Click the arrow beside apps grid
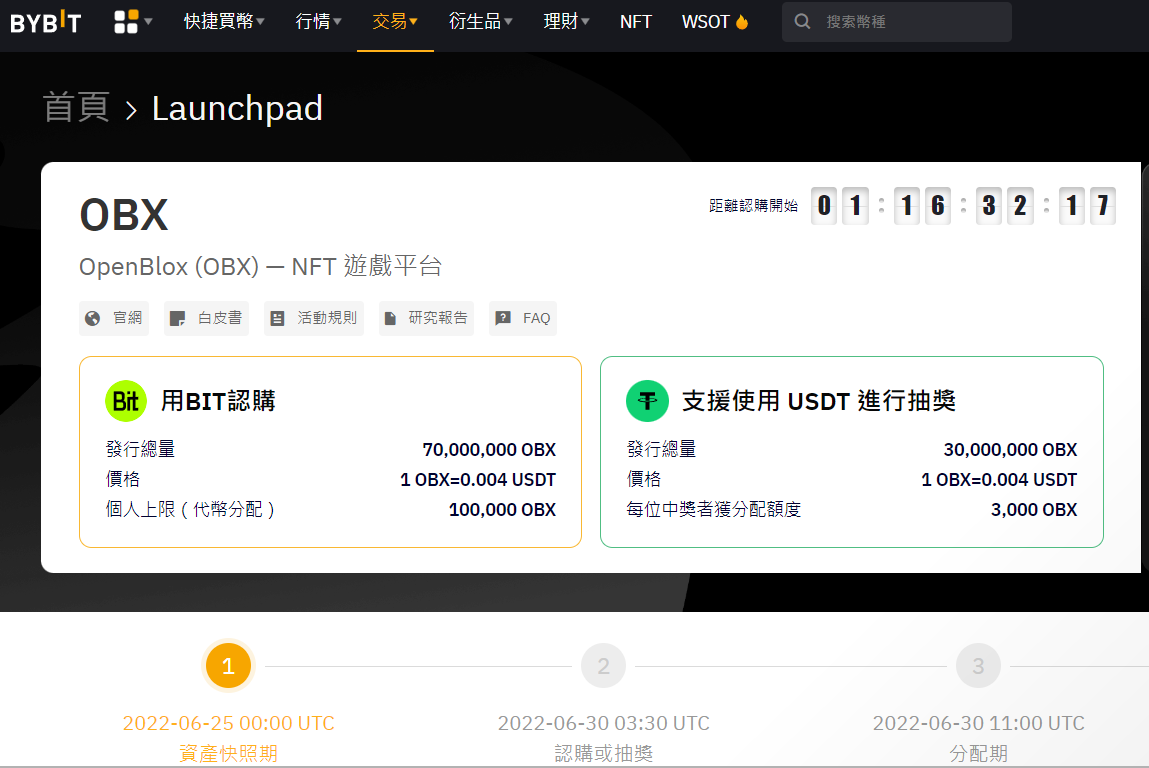The width and height of the screenshot is (1149, 768). [148, 21]
